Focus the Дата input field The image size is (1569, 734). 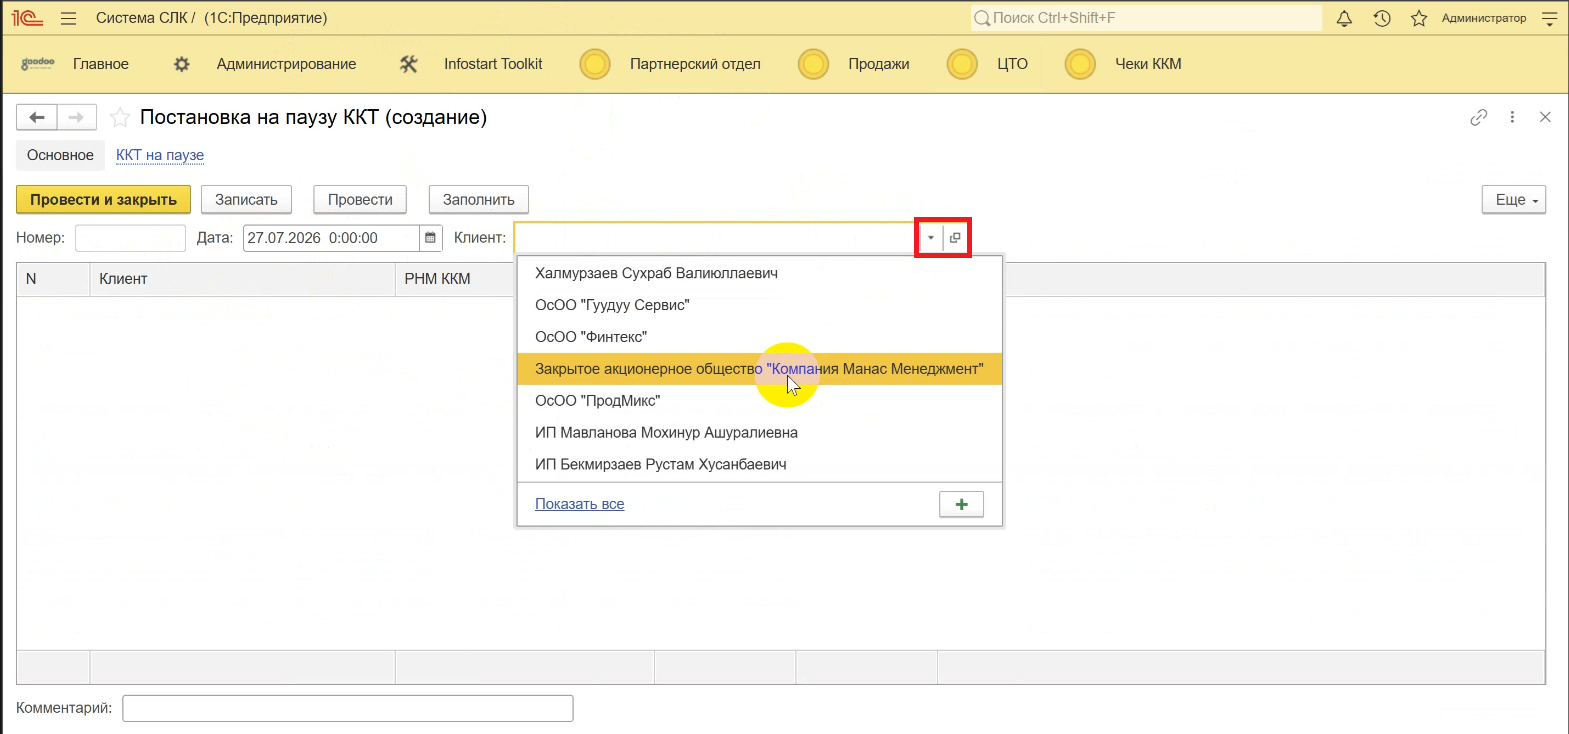pos(331,238)
